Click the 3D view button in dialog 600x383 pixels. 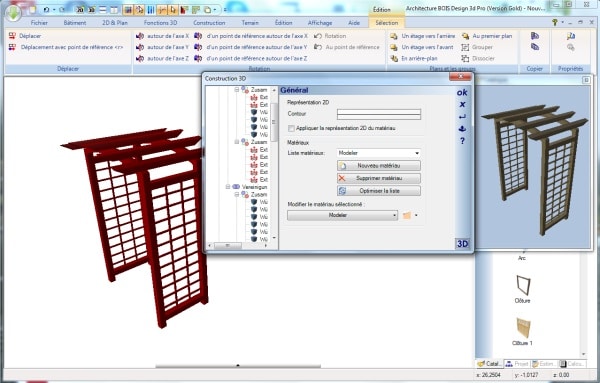[x=462, y=244]
